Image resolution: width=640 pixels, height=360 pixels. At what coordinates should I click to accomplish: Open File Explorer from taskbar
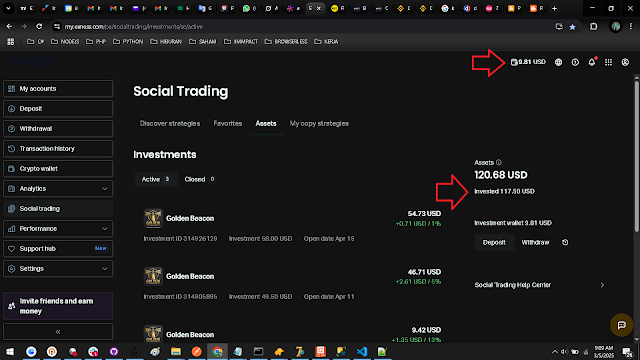(x=176, y=351)
